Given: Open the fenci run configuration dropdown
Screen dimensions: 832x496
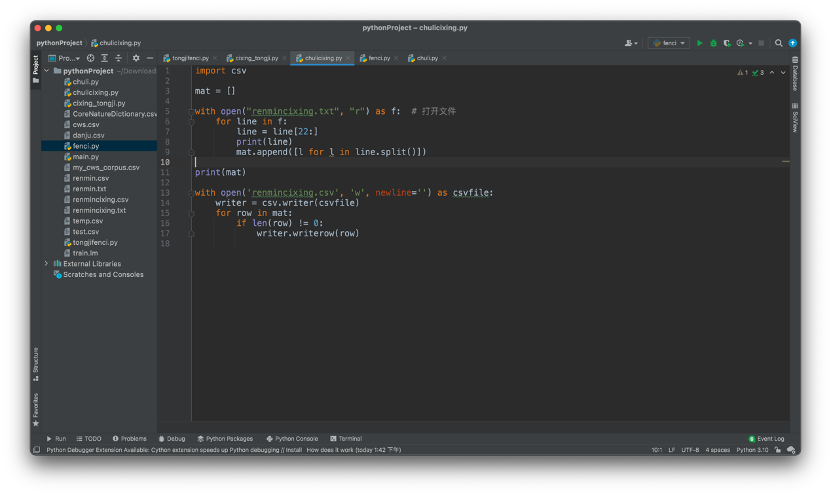Looking at the screenshot, I should pyautogui.click(x=669, y=43).
